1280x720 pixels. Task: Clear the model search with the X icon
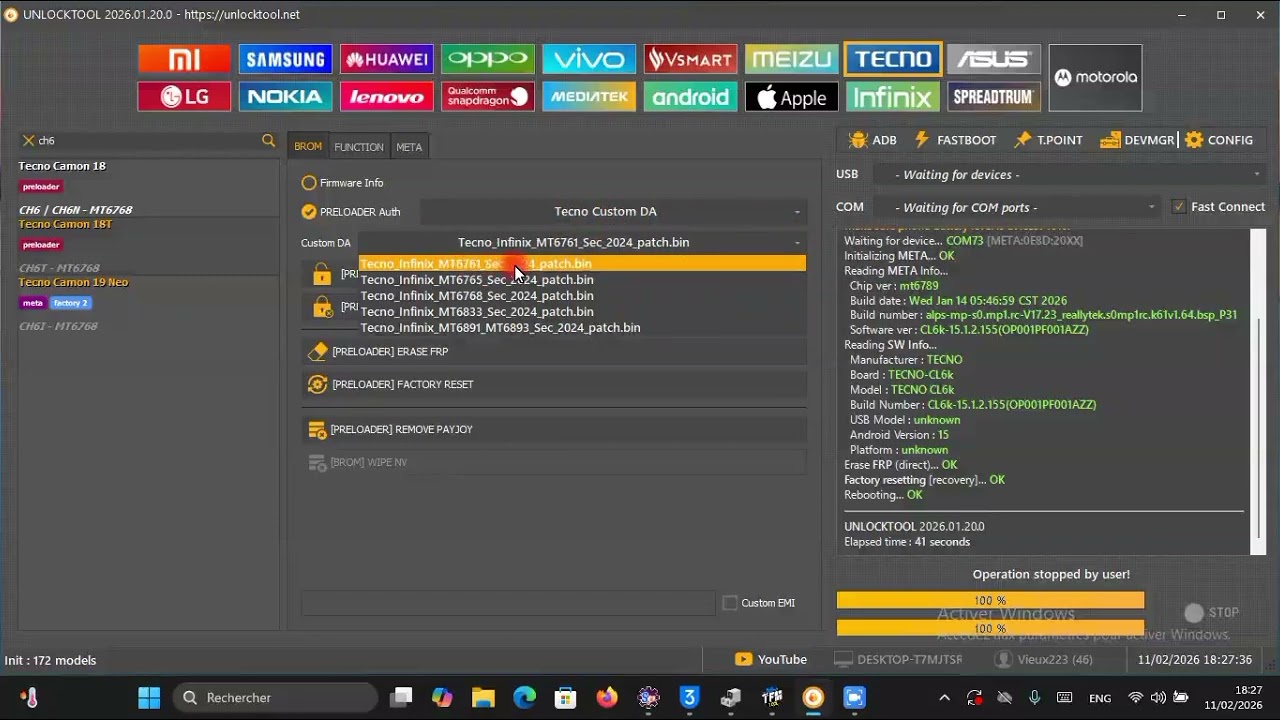(28, 141)
